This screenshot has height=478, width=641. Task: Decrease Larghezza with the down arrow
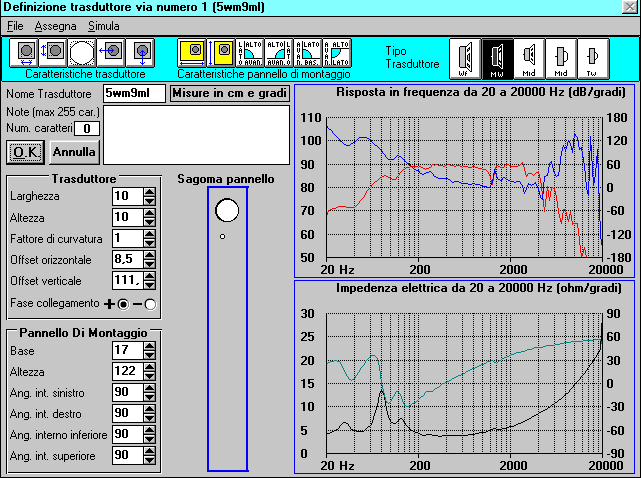pos(150,201)
